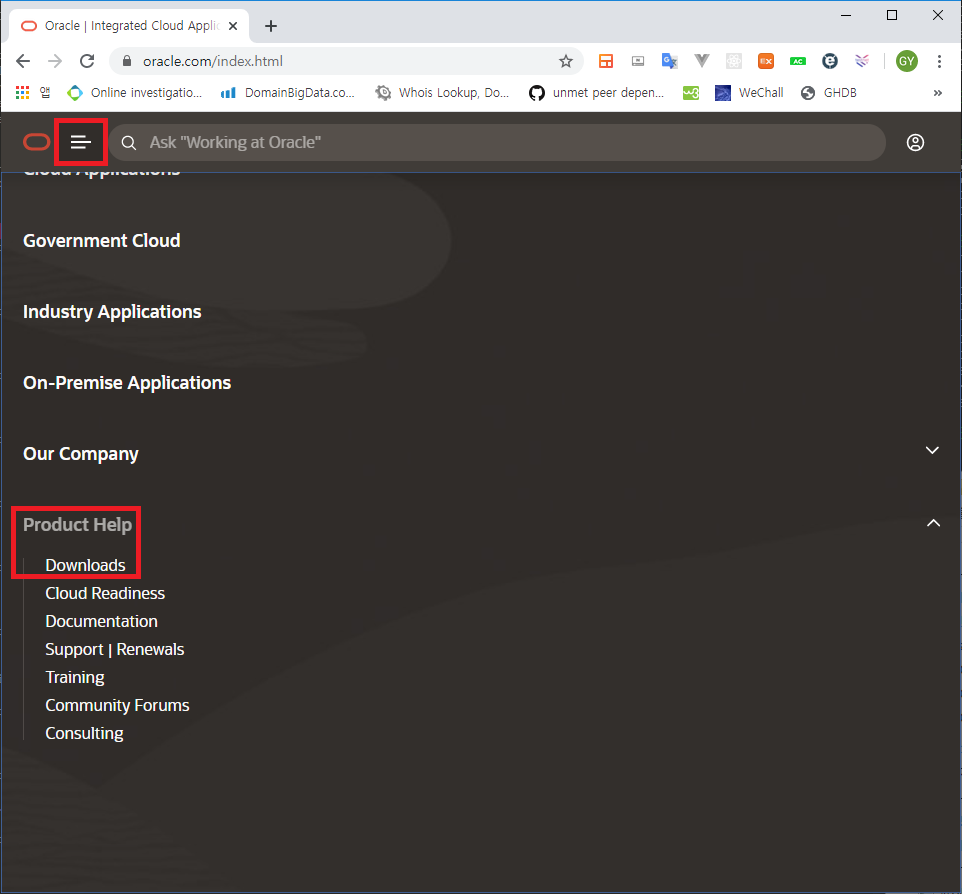
Task: Click the purple feather extension icon
Action: pos(862,61)
